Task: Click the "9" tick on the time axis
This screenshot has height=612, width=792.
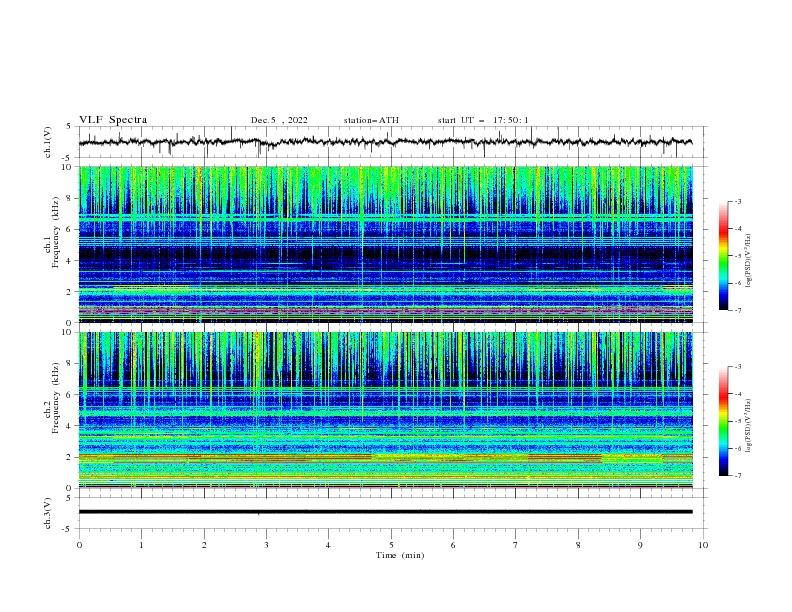Action: 640,545
